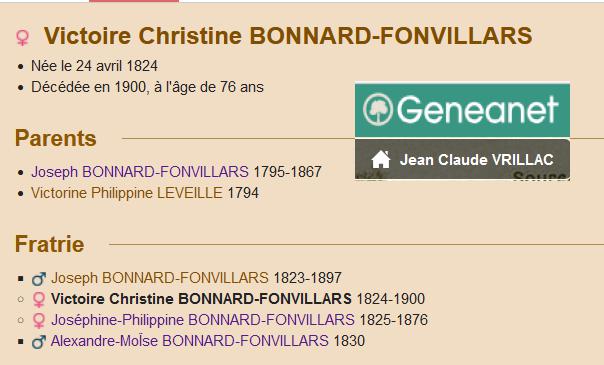Open Alexandre-Moïse BONNARD-FONVILLARS profile
604x365 pixels.
tap(190, 341)
